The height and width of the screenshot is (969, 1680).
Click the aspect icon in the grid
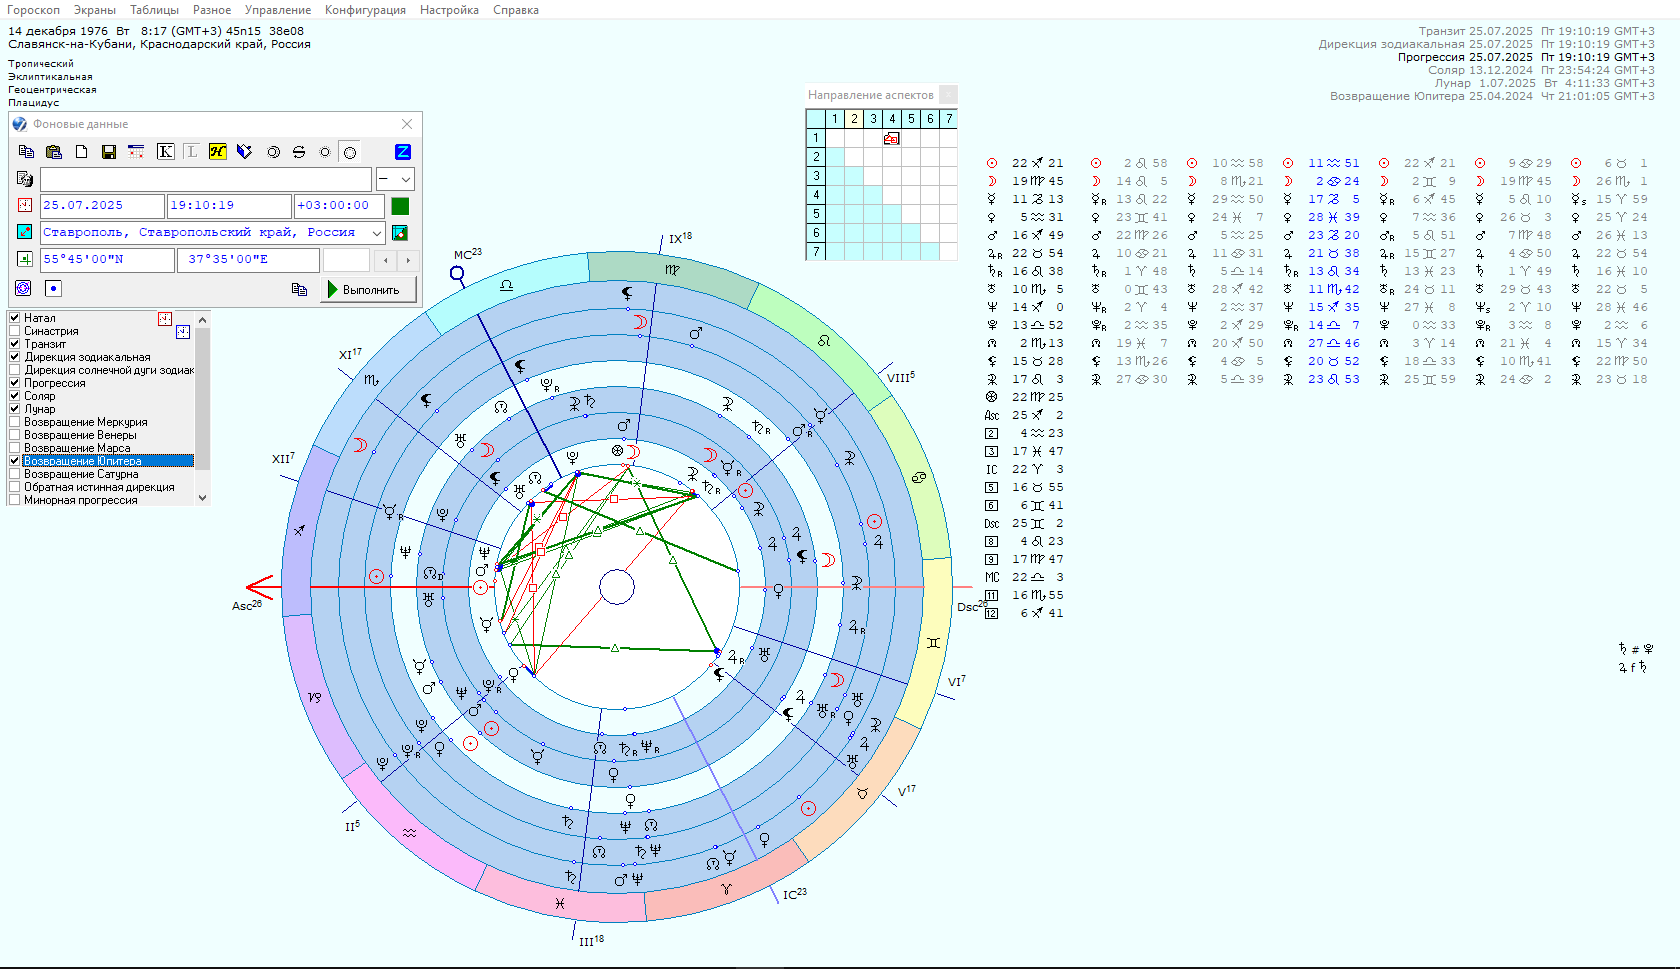(891, 138)
